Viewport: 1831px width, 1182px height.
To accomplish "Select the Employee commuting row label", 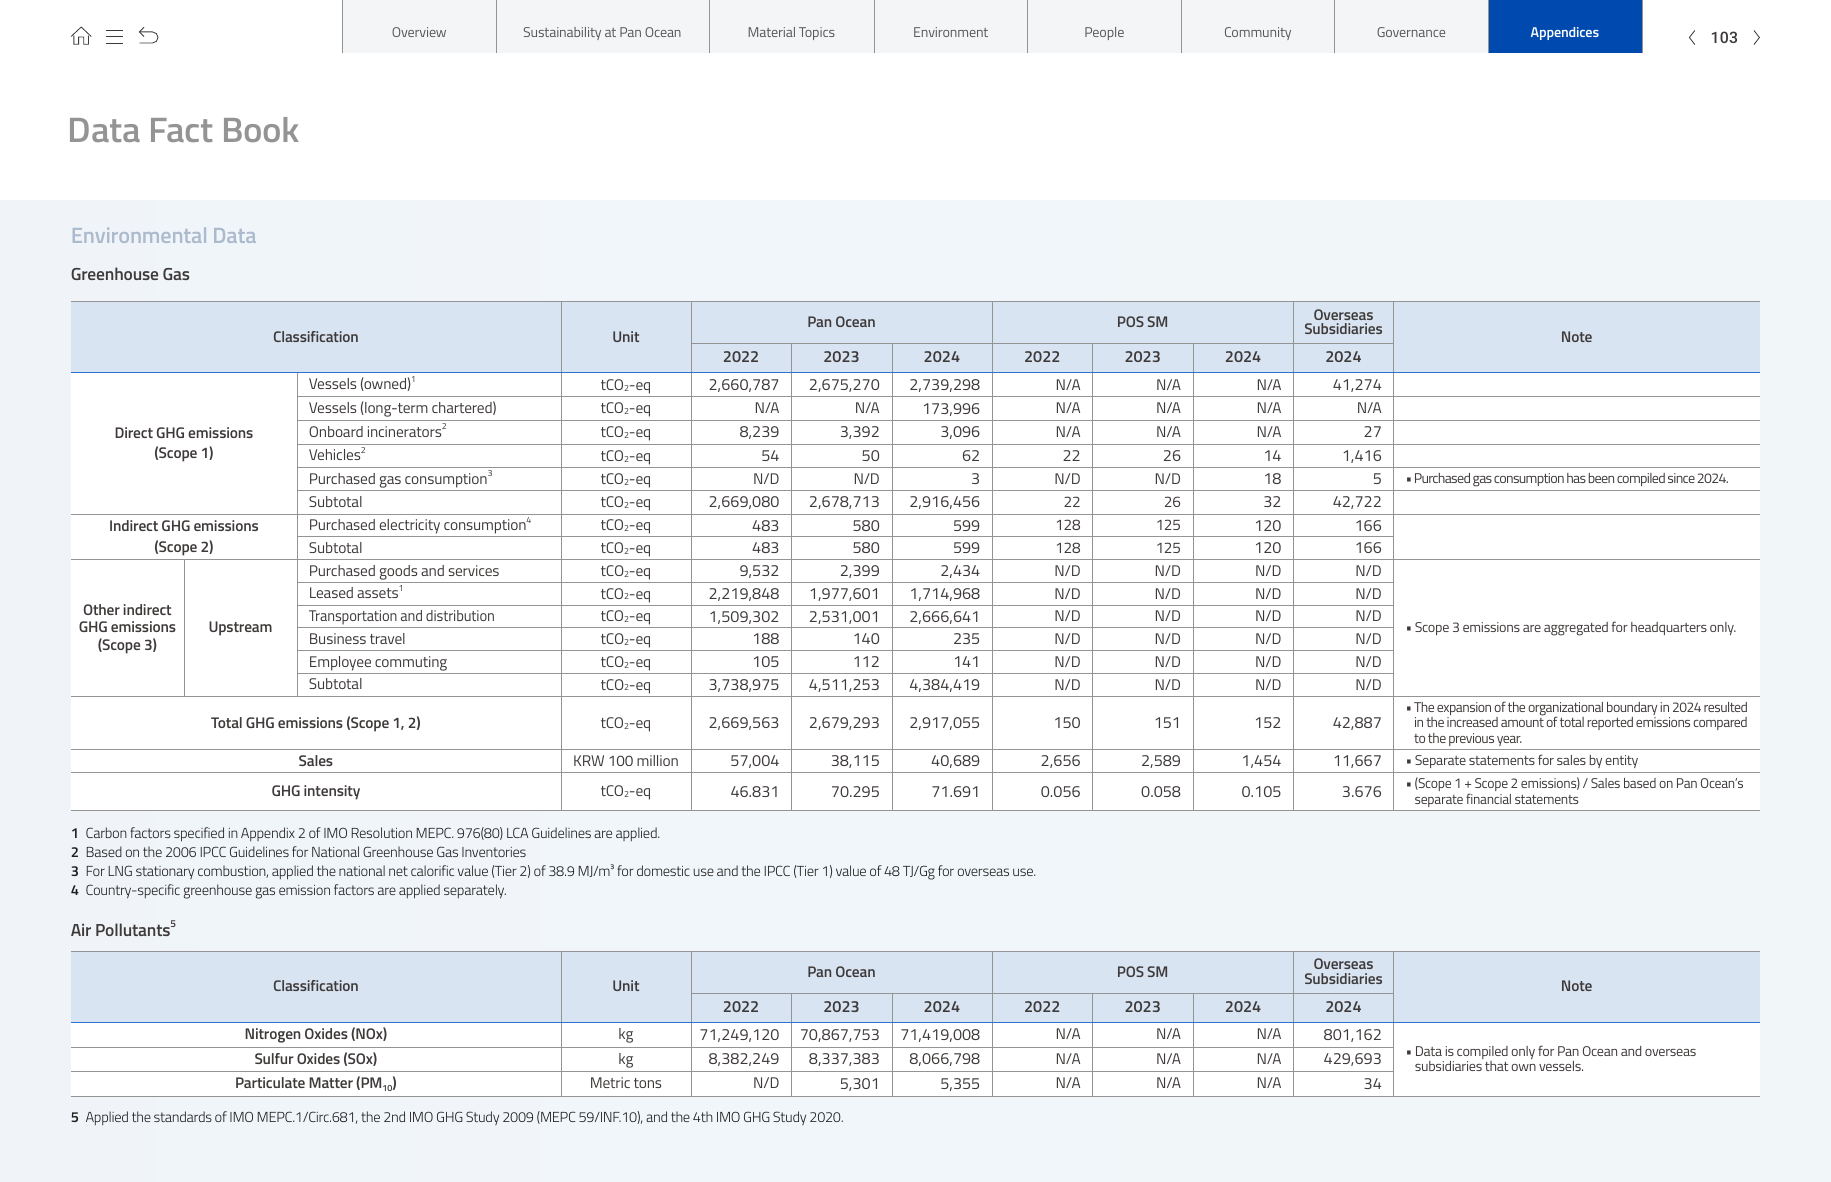I will click(377, 662).
